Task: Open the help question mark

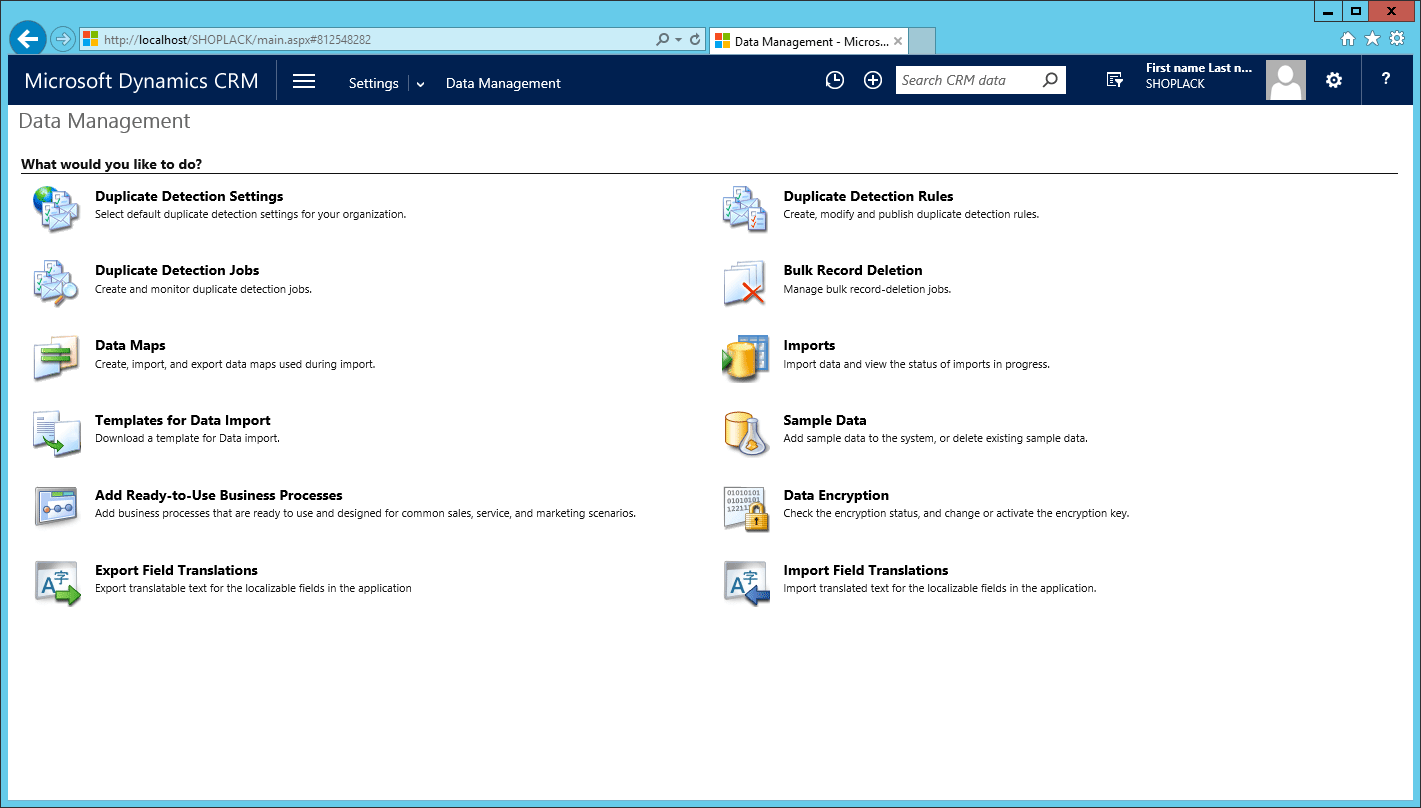Action: point(1386,79)
